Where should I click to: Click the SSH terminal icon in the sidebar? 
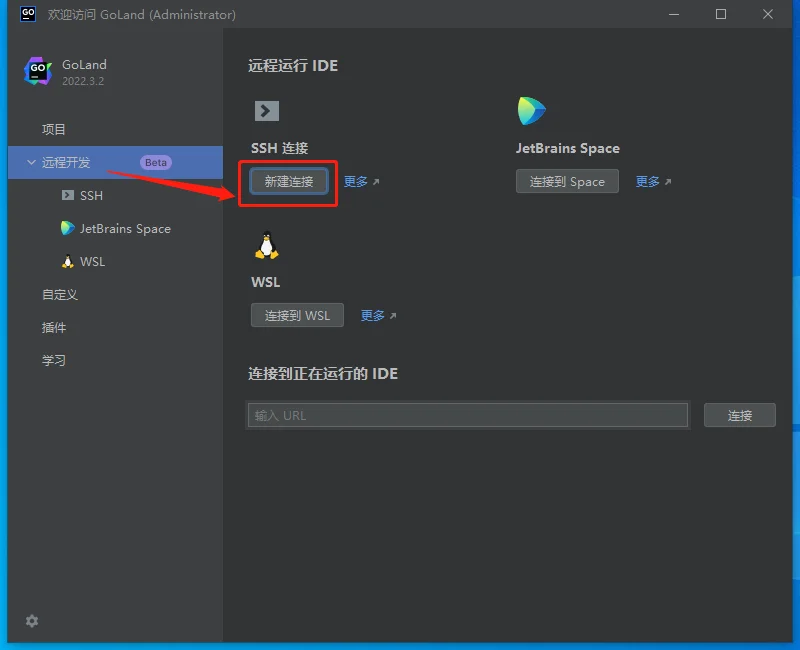click(x=67, y=195)
